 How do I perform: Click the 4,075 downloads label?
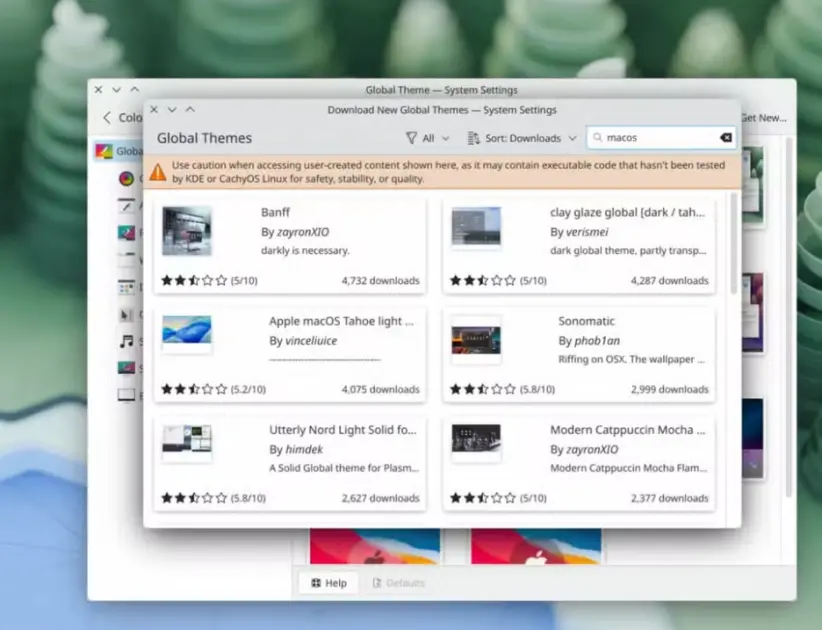click(x=381, y=389)
